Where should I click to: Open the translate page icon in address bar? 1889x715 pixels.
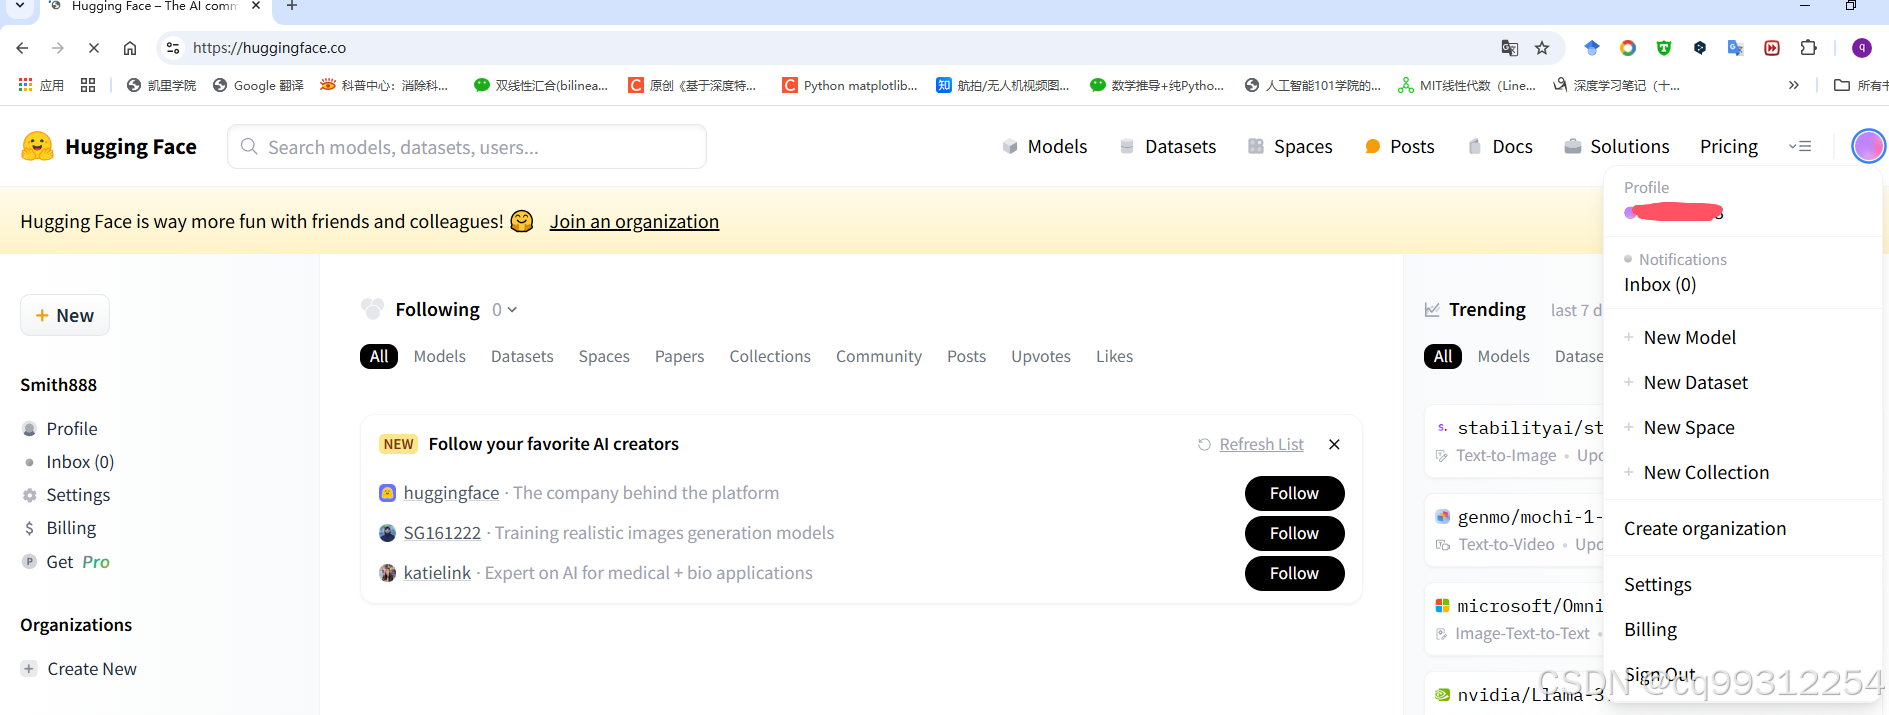(1510, 48)
